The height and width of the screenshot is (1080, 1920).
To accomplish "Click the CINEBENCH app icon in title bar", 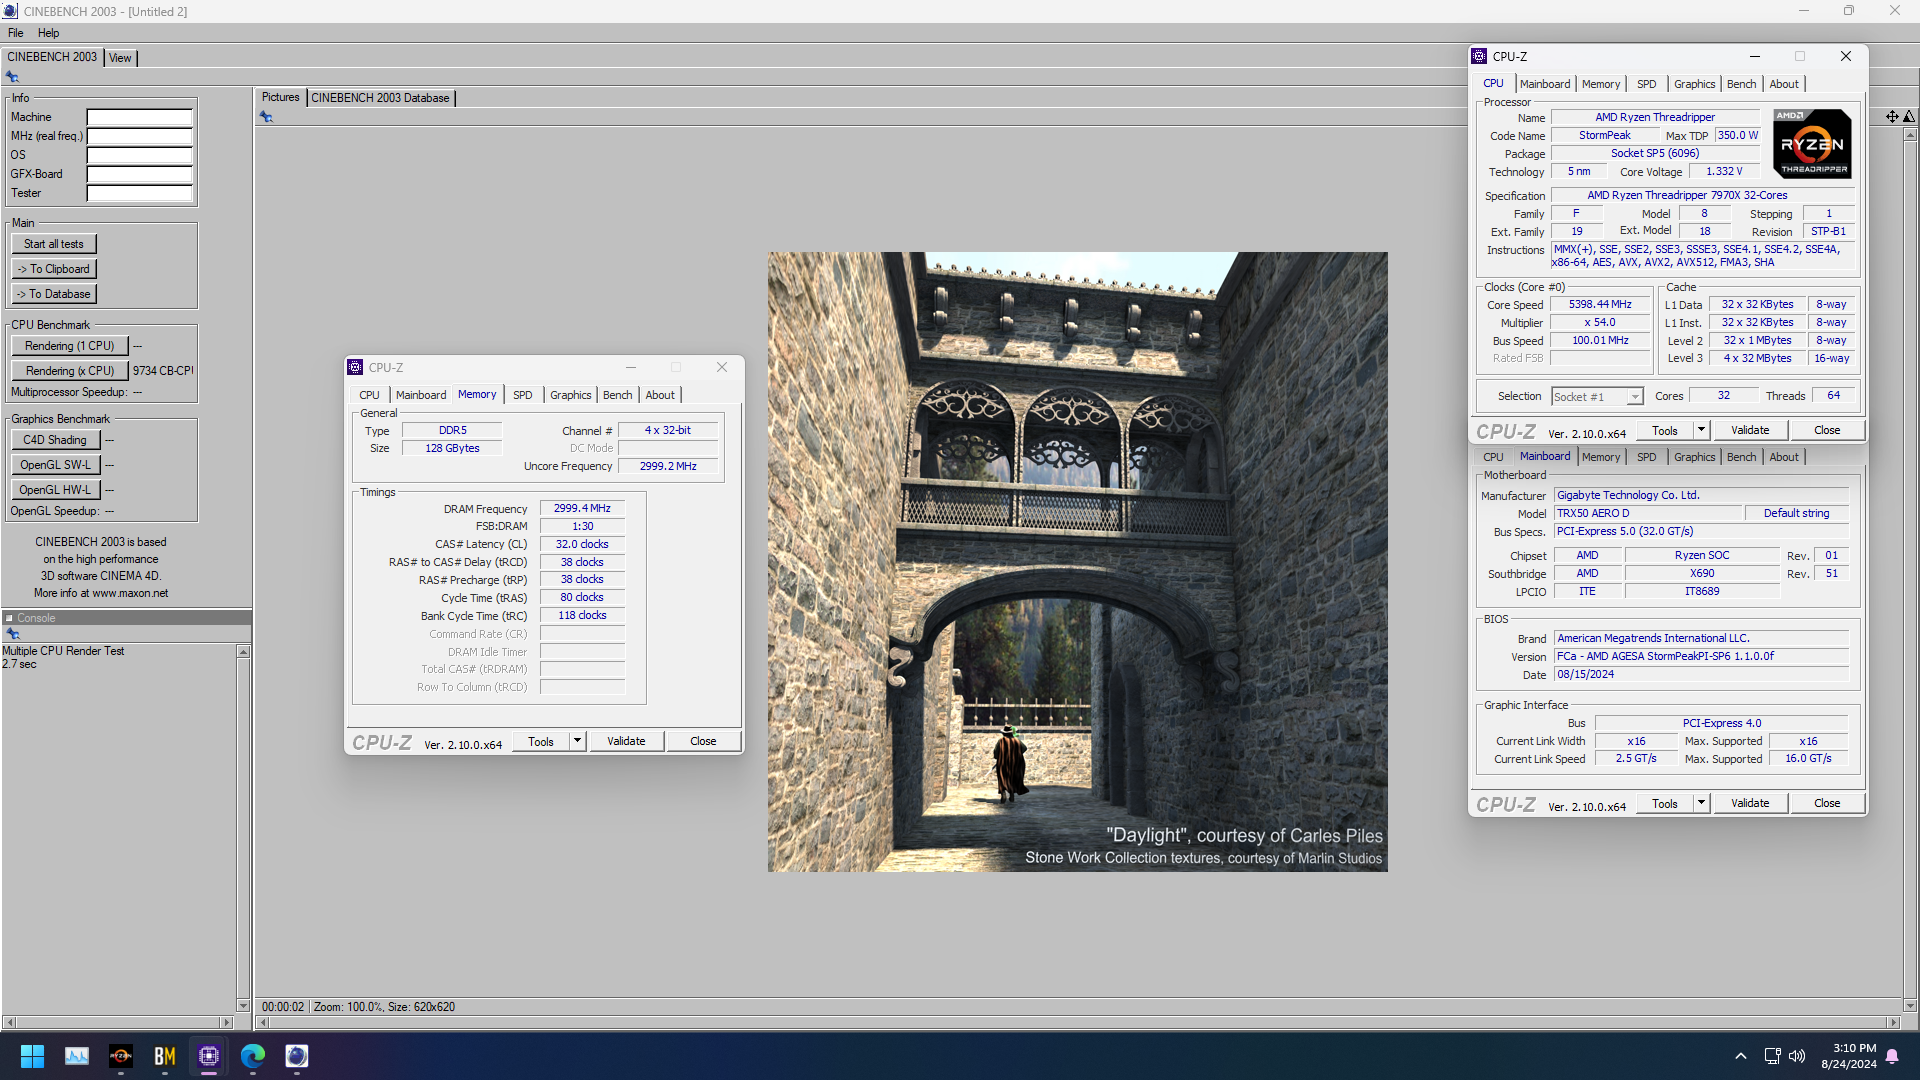I will pos(10,11).
